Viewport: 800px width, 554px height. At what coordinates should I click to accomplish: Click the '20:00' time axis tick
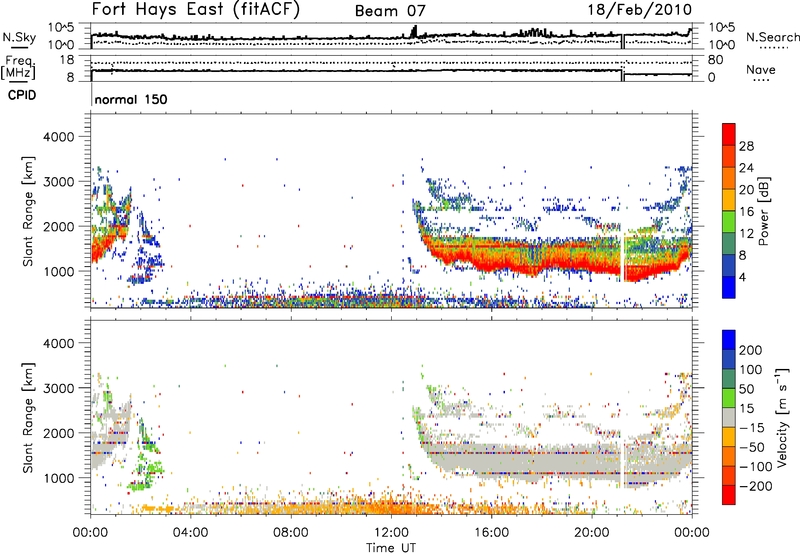click(592, 533)
